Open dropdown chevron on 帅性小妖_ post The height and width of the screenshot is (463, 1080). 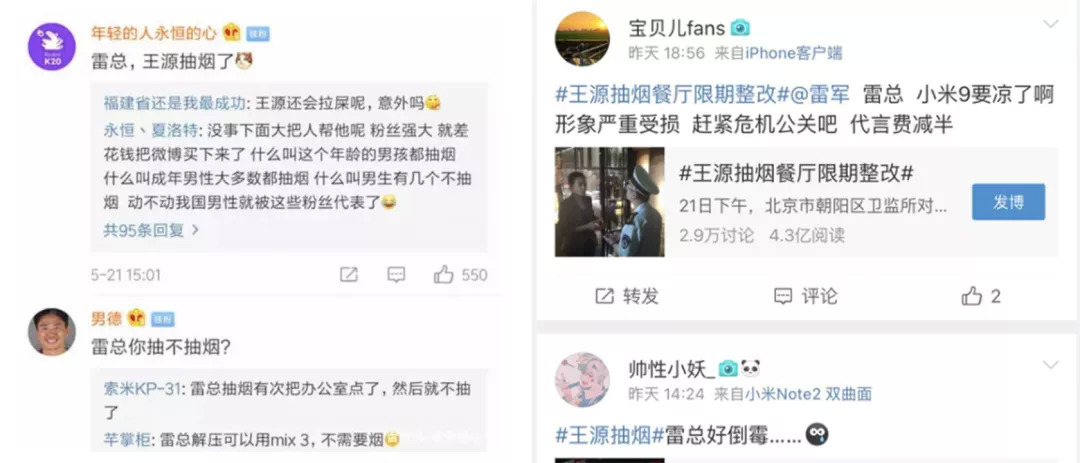1051,365
